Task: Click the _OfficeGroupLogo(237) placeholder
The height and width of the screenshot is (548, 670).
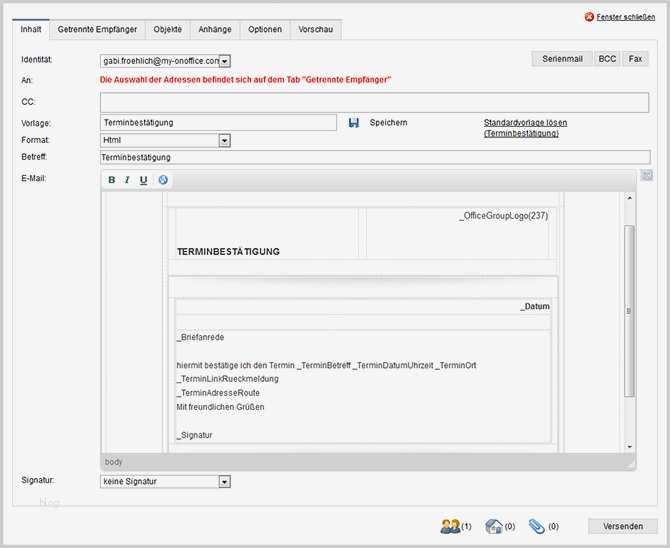Action: pos(504,216)
